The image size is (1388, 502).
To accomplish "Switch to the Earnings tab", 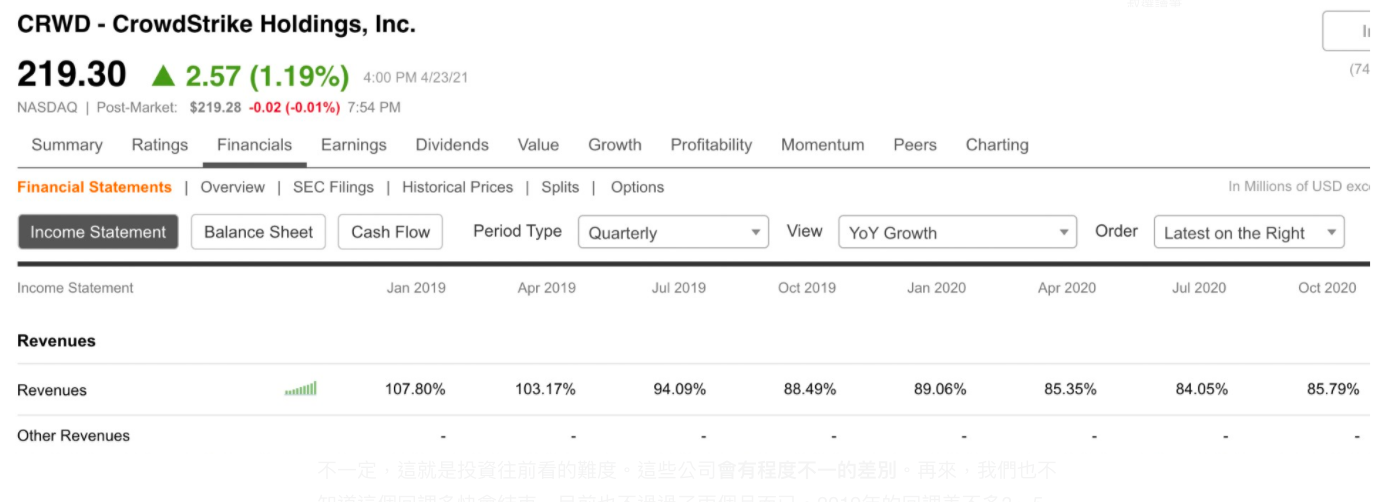I will coord(354,145).
